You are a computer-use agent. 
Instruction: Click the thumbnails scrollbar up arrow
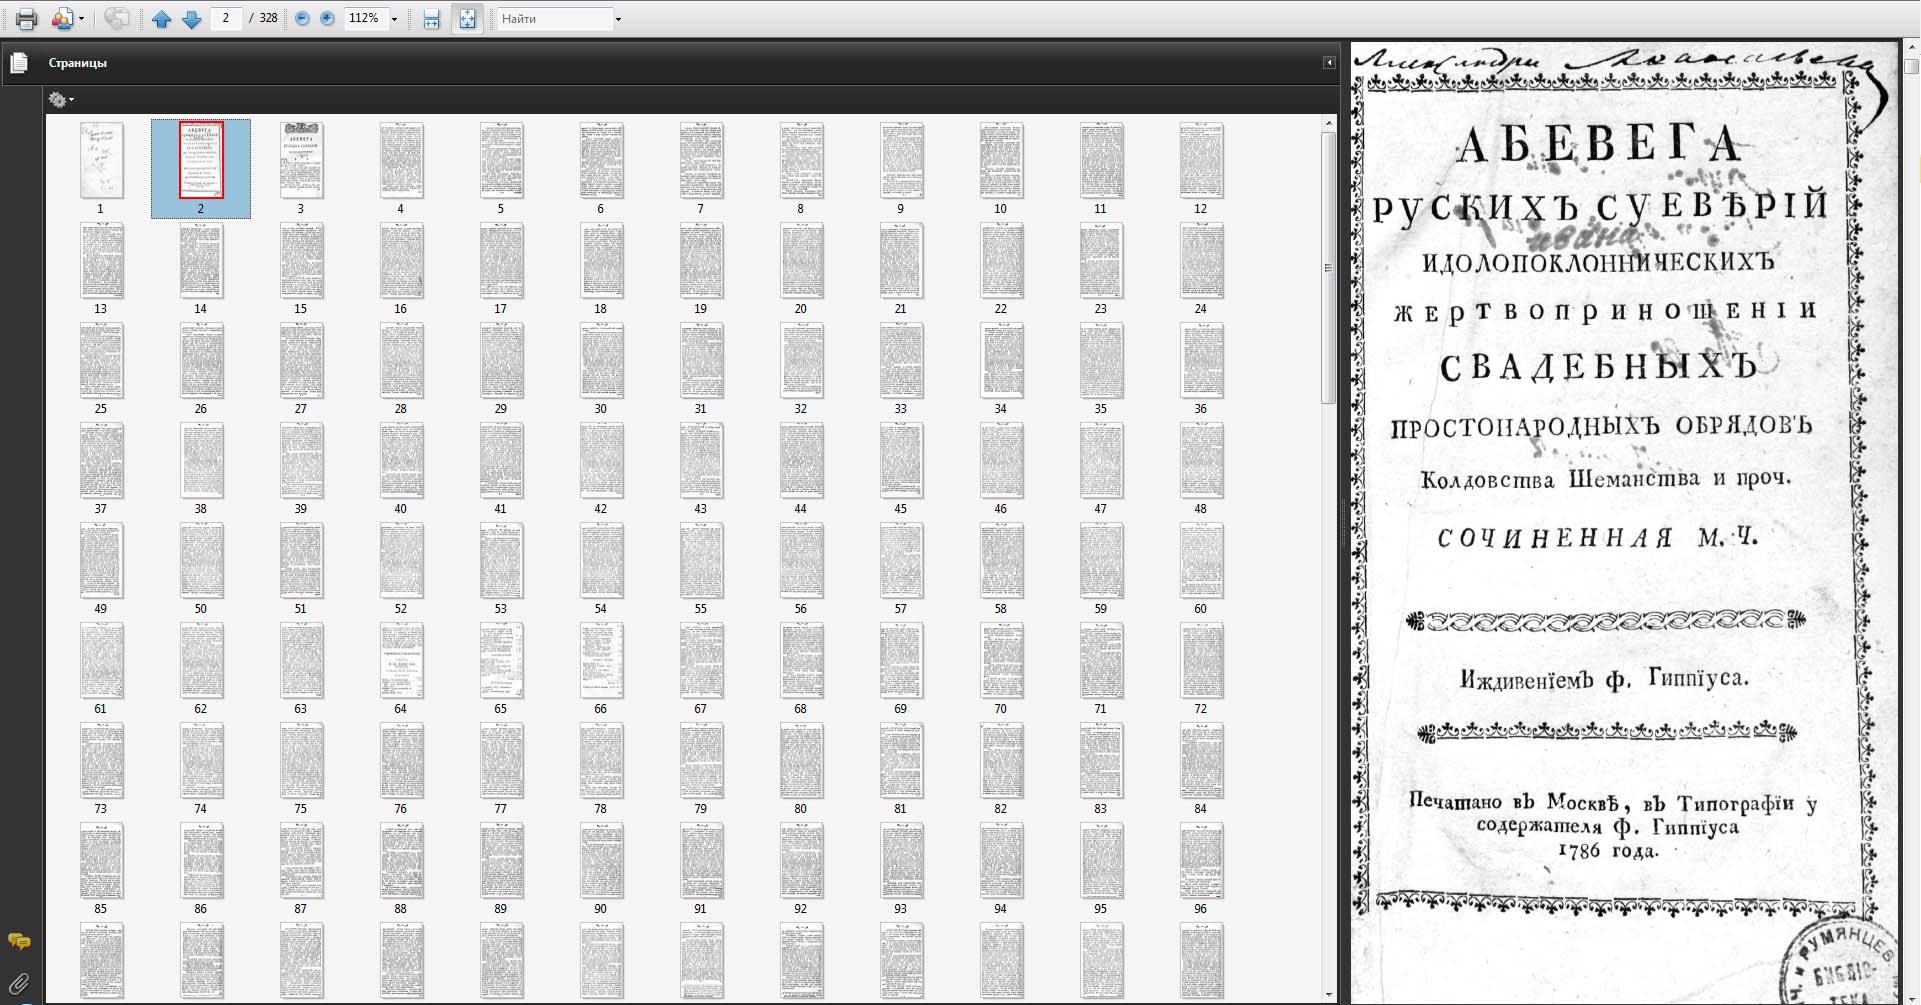(1328, 122)
